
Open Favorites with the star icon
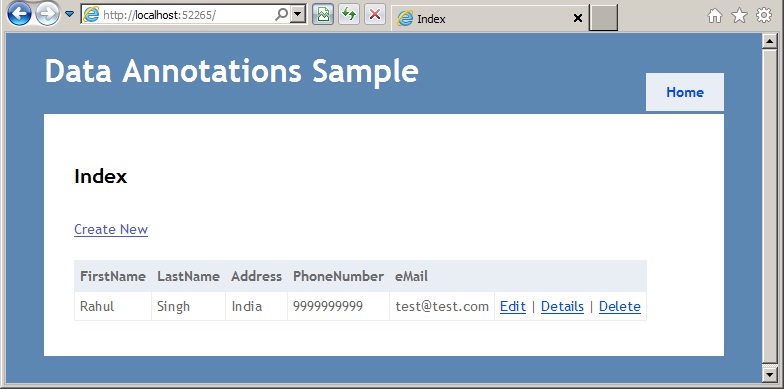[739, 16]
